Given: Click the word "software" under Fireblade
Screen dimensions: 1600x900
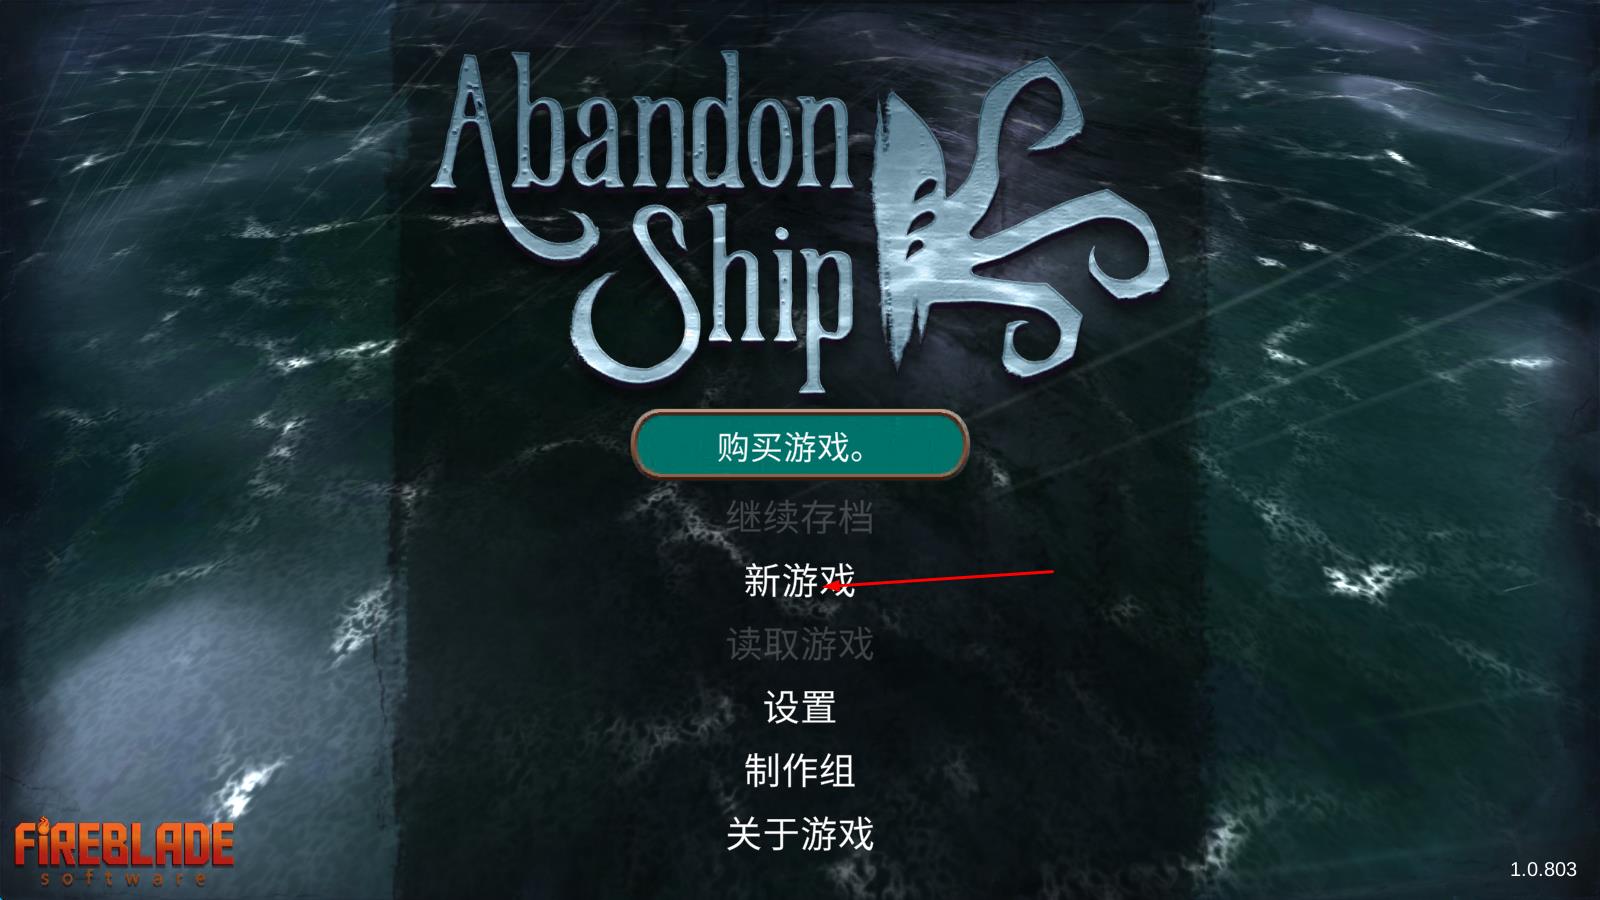Looking at the screenshot, I should tap(124, 878).
